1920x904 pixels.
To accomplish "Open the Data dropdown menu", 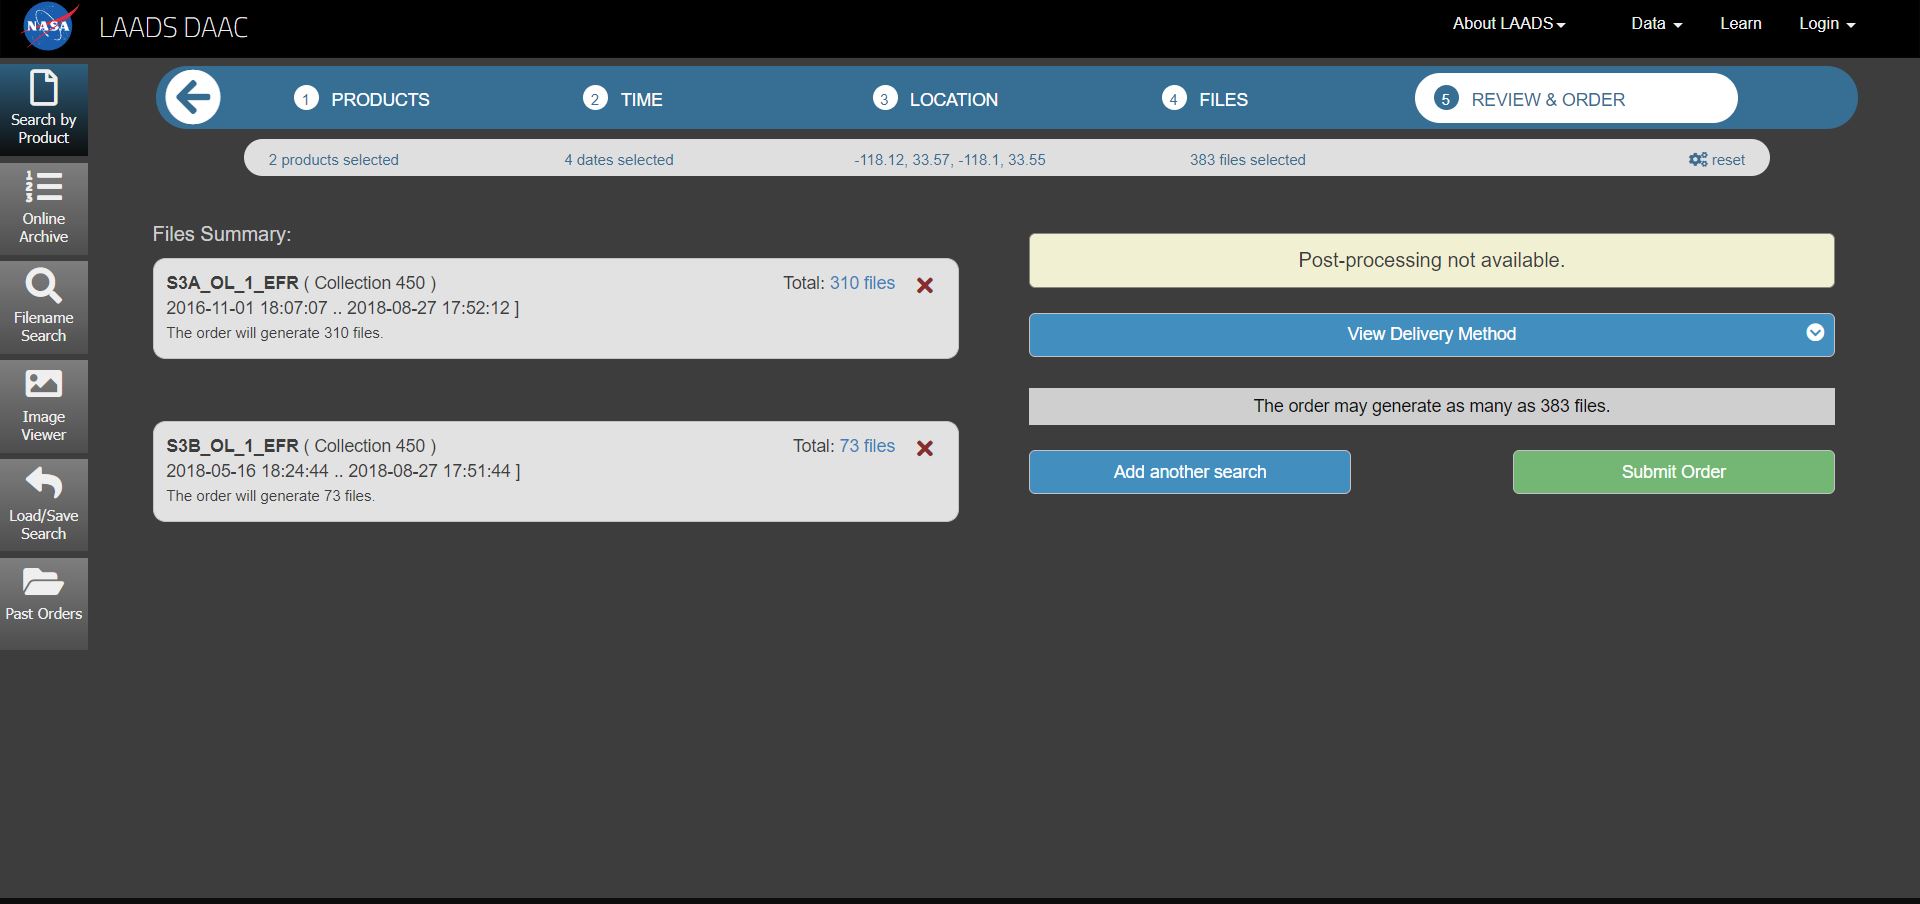I will (1656, 24).
